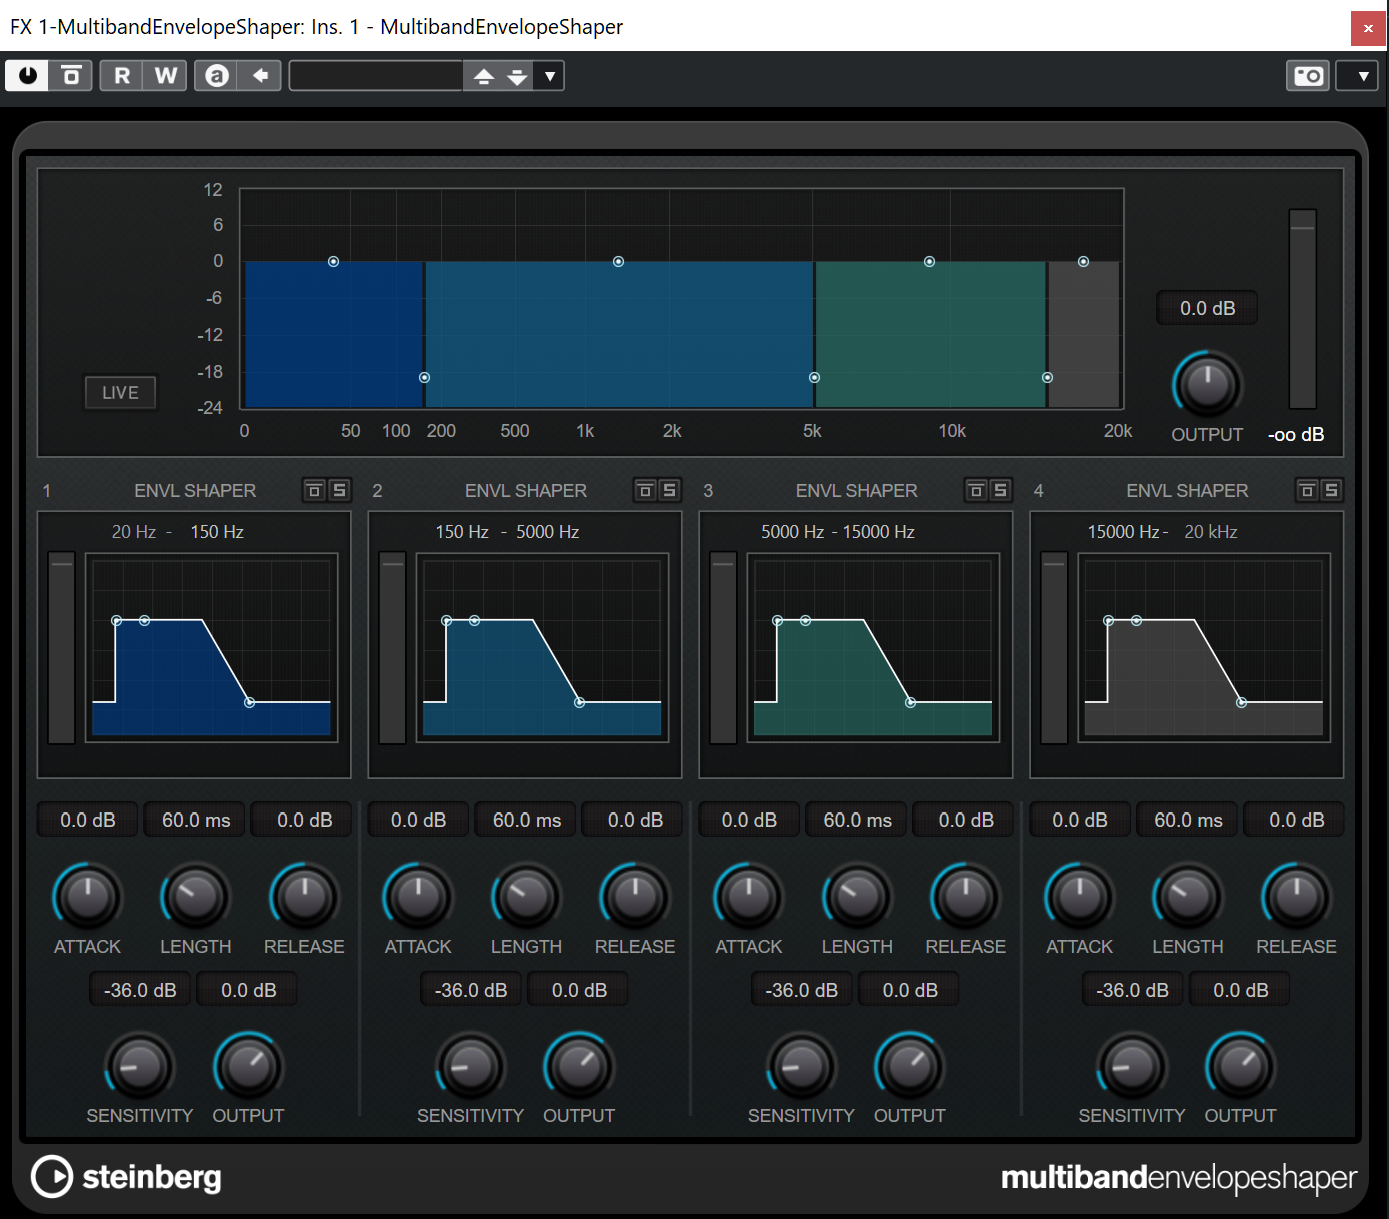
Task: Toggle the LIVE button
Action: (x=120, y=393)
